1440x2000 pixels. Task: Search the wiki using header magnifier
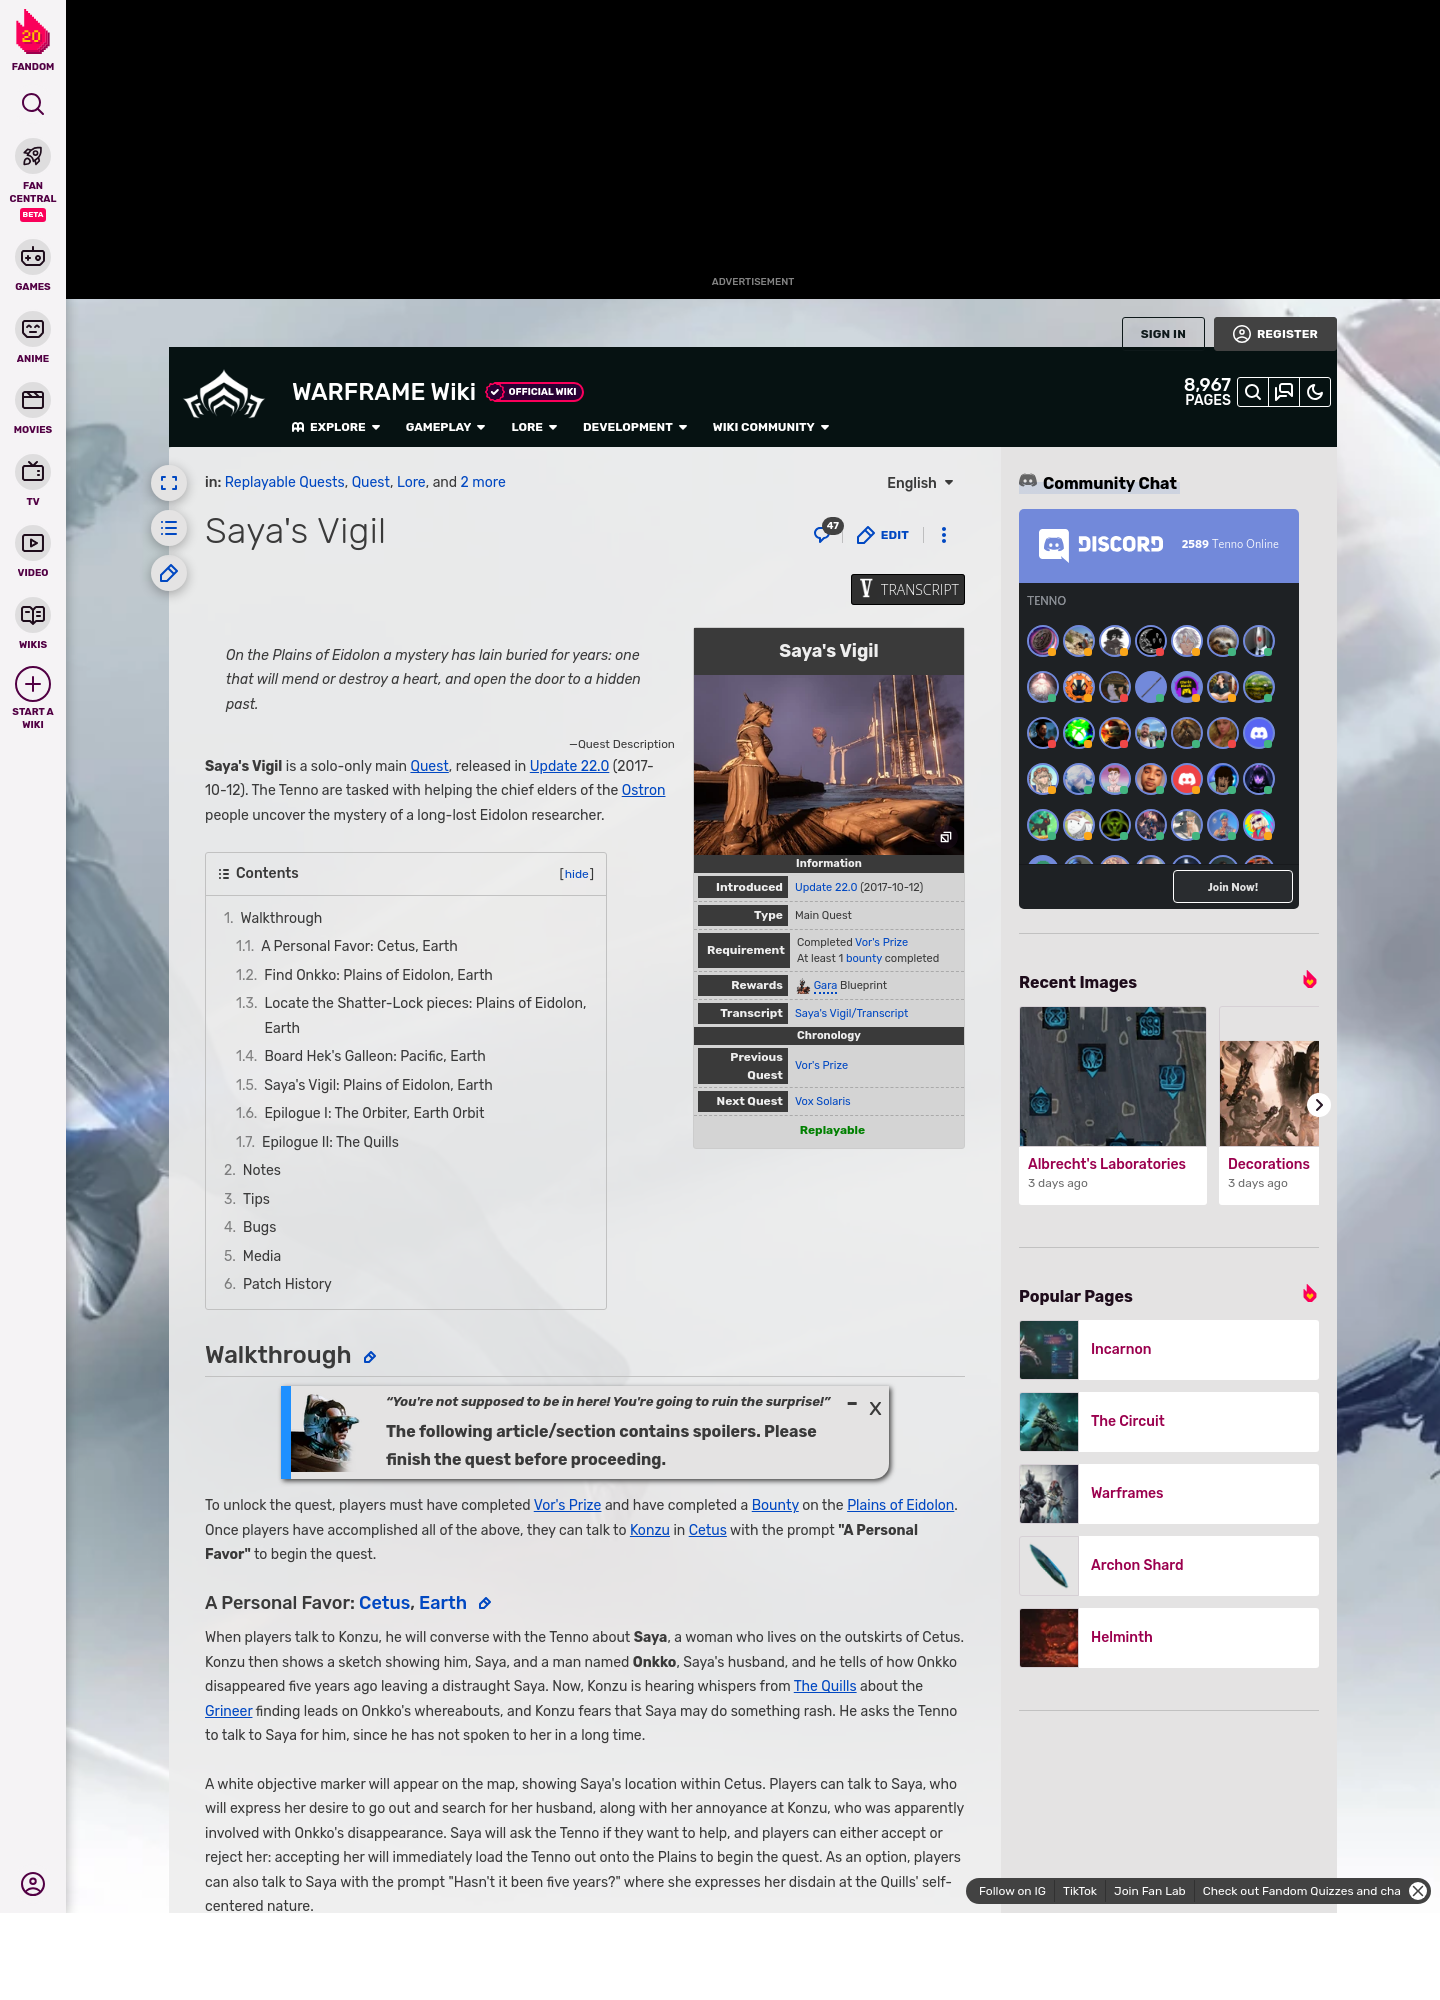tap(1253, 392)
